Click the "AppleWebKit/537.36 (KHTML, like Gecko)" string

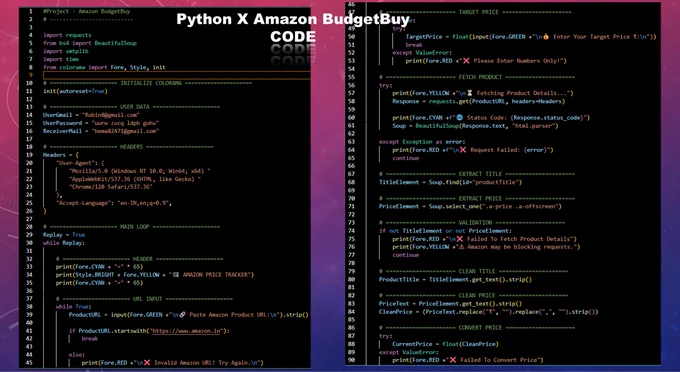(x=135, y=179)
